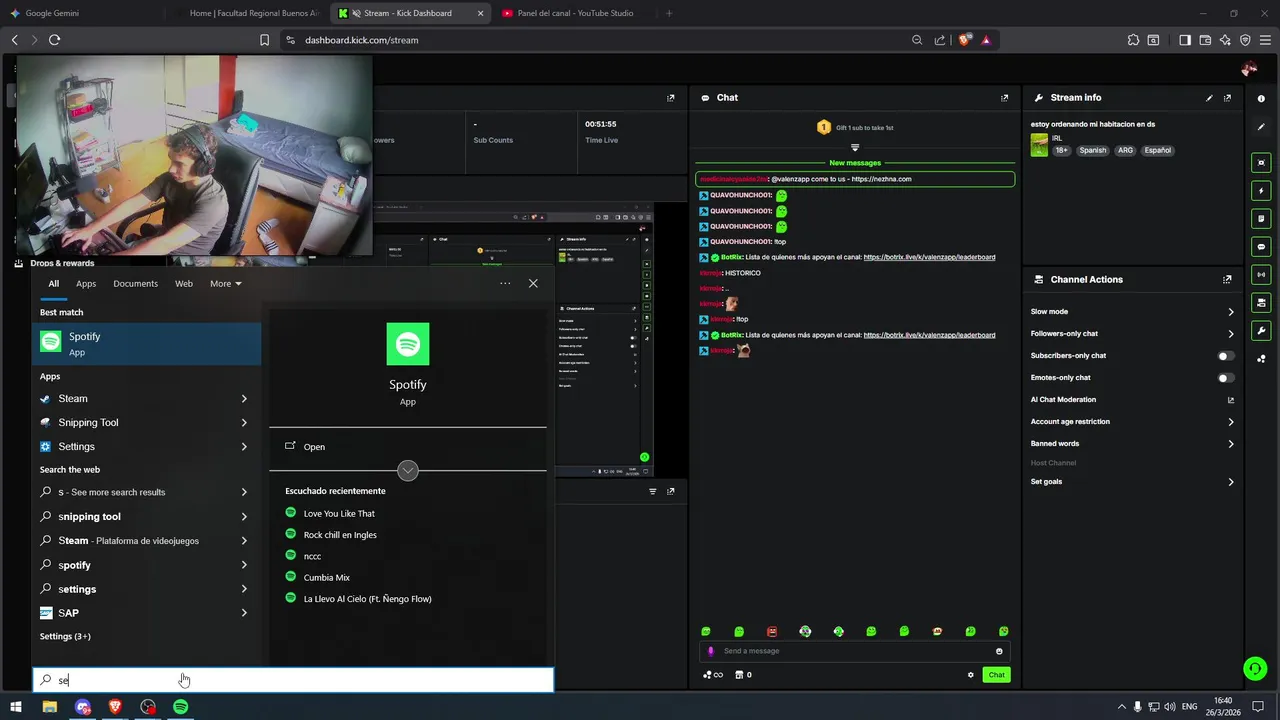Toggle Subscribers-only chat switch

click(1225, 356)
